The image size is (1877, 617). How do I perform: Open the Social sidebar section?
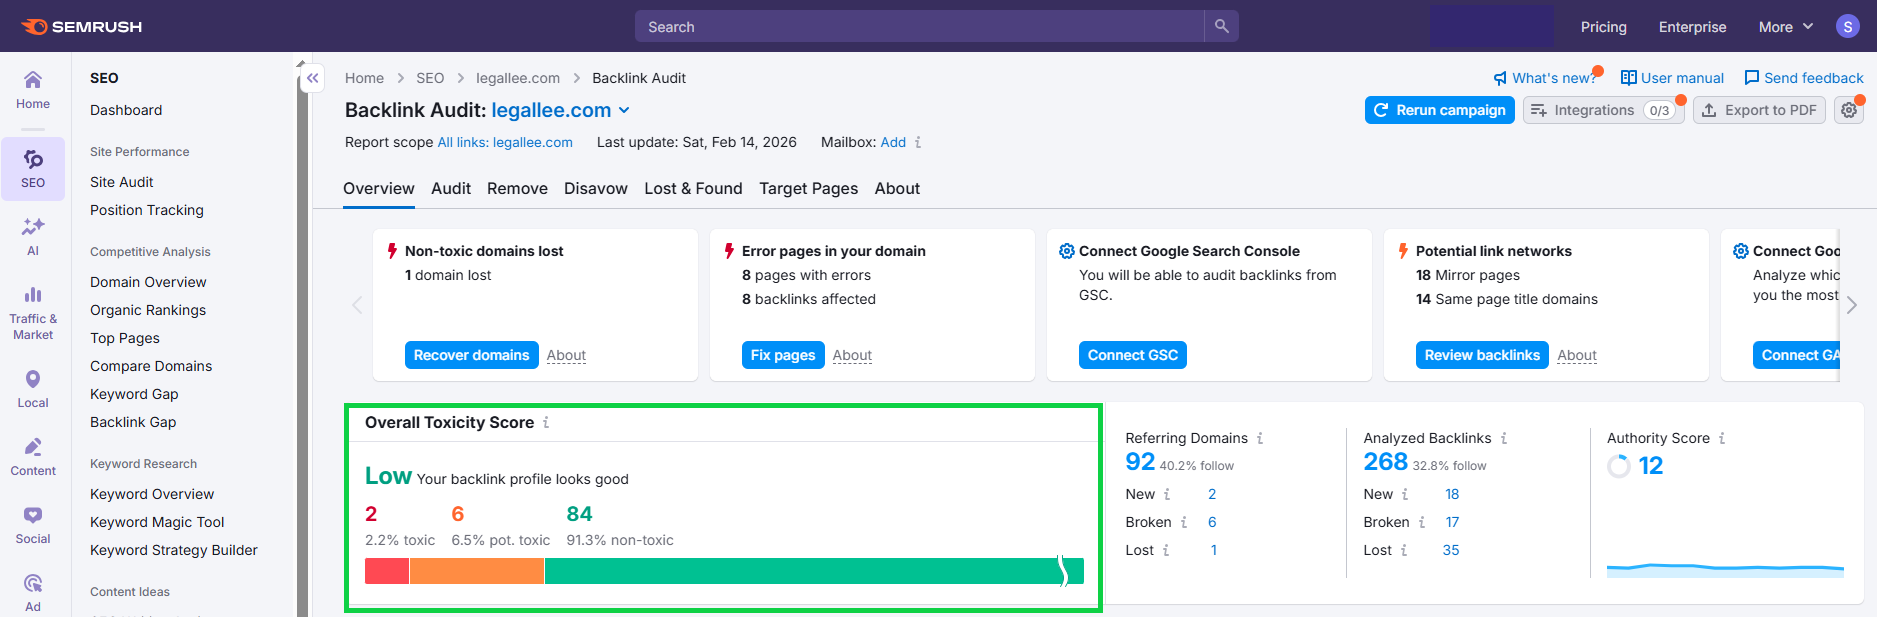(33, 525)
